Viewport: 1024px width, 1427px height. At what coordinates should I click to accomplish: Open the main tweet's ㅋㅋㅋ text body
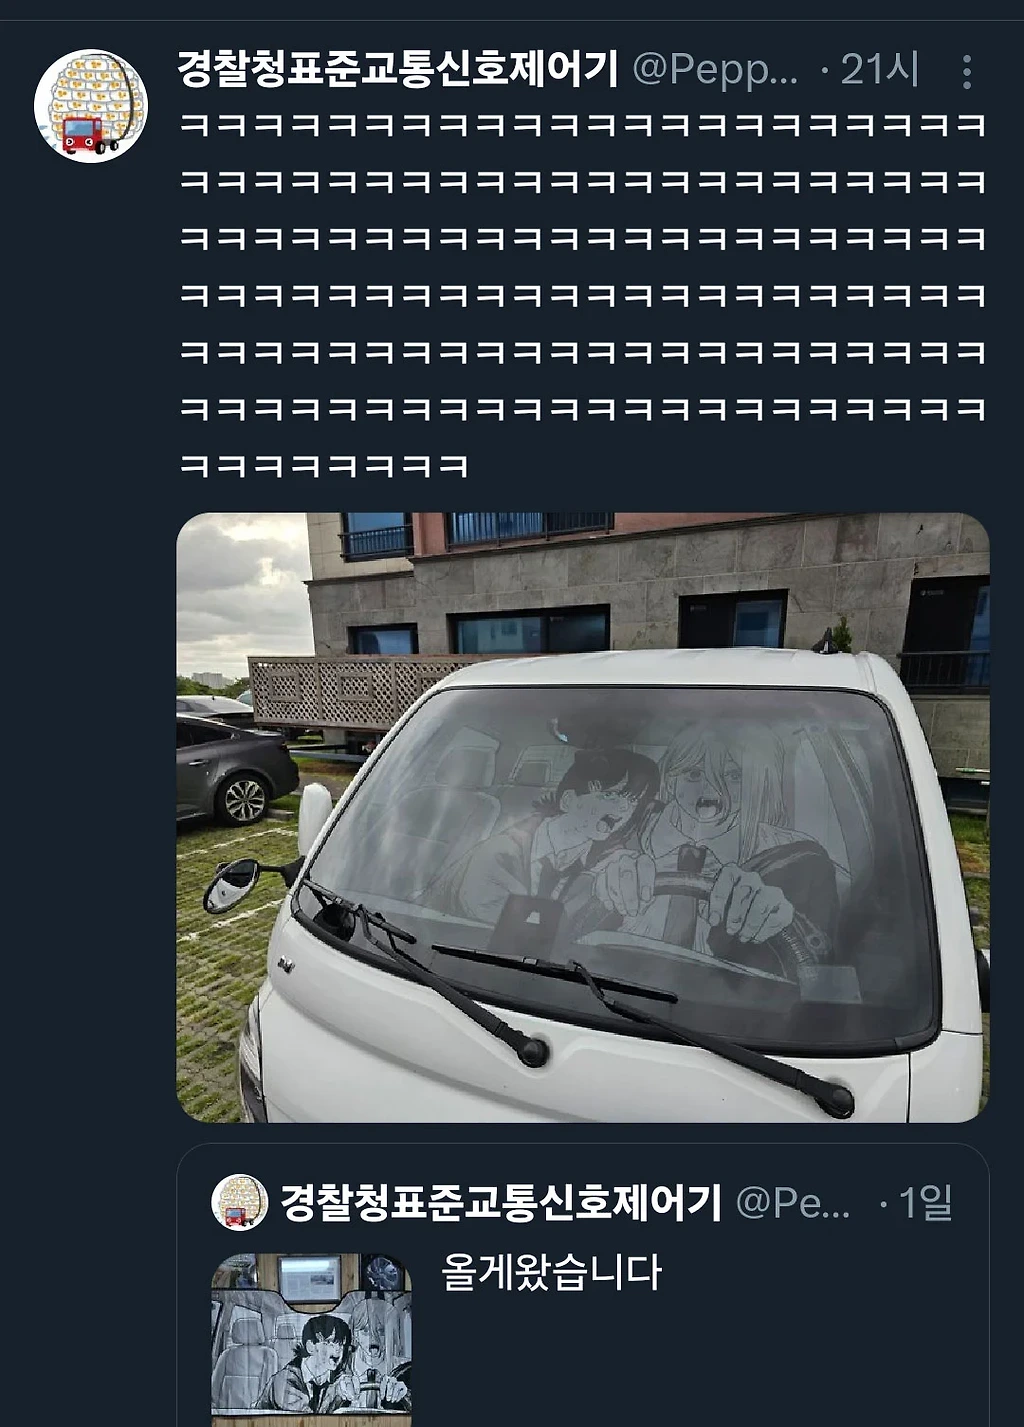coord(583,295)
